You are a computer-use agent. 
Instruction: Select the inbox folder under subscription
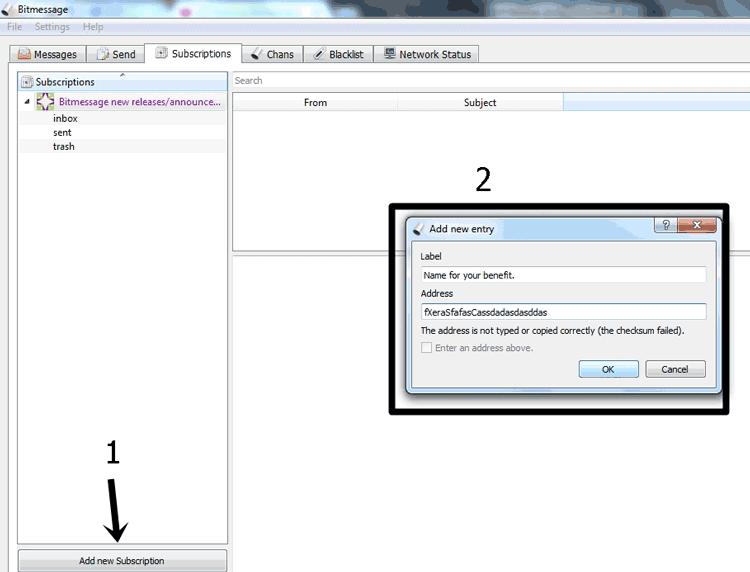point(65,118)
